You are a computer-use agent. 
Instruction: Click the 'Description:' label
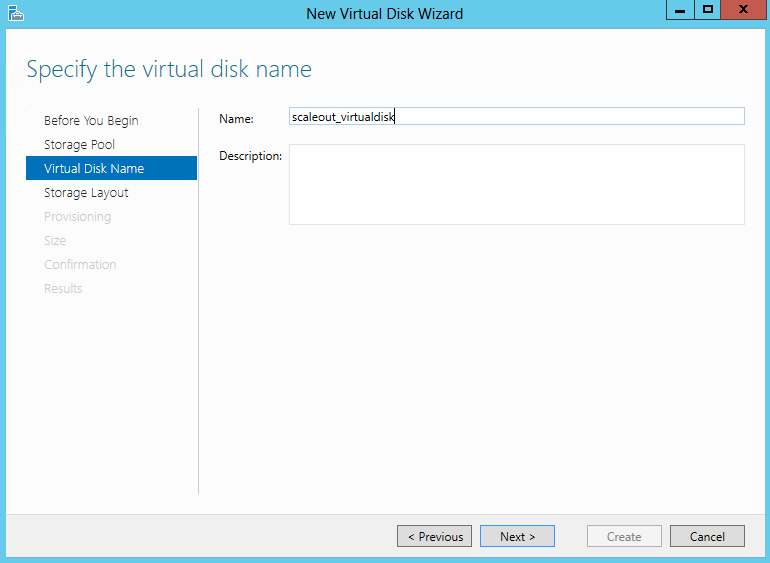[x=250, y=156]
